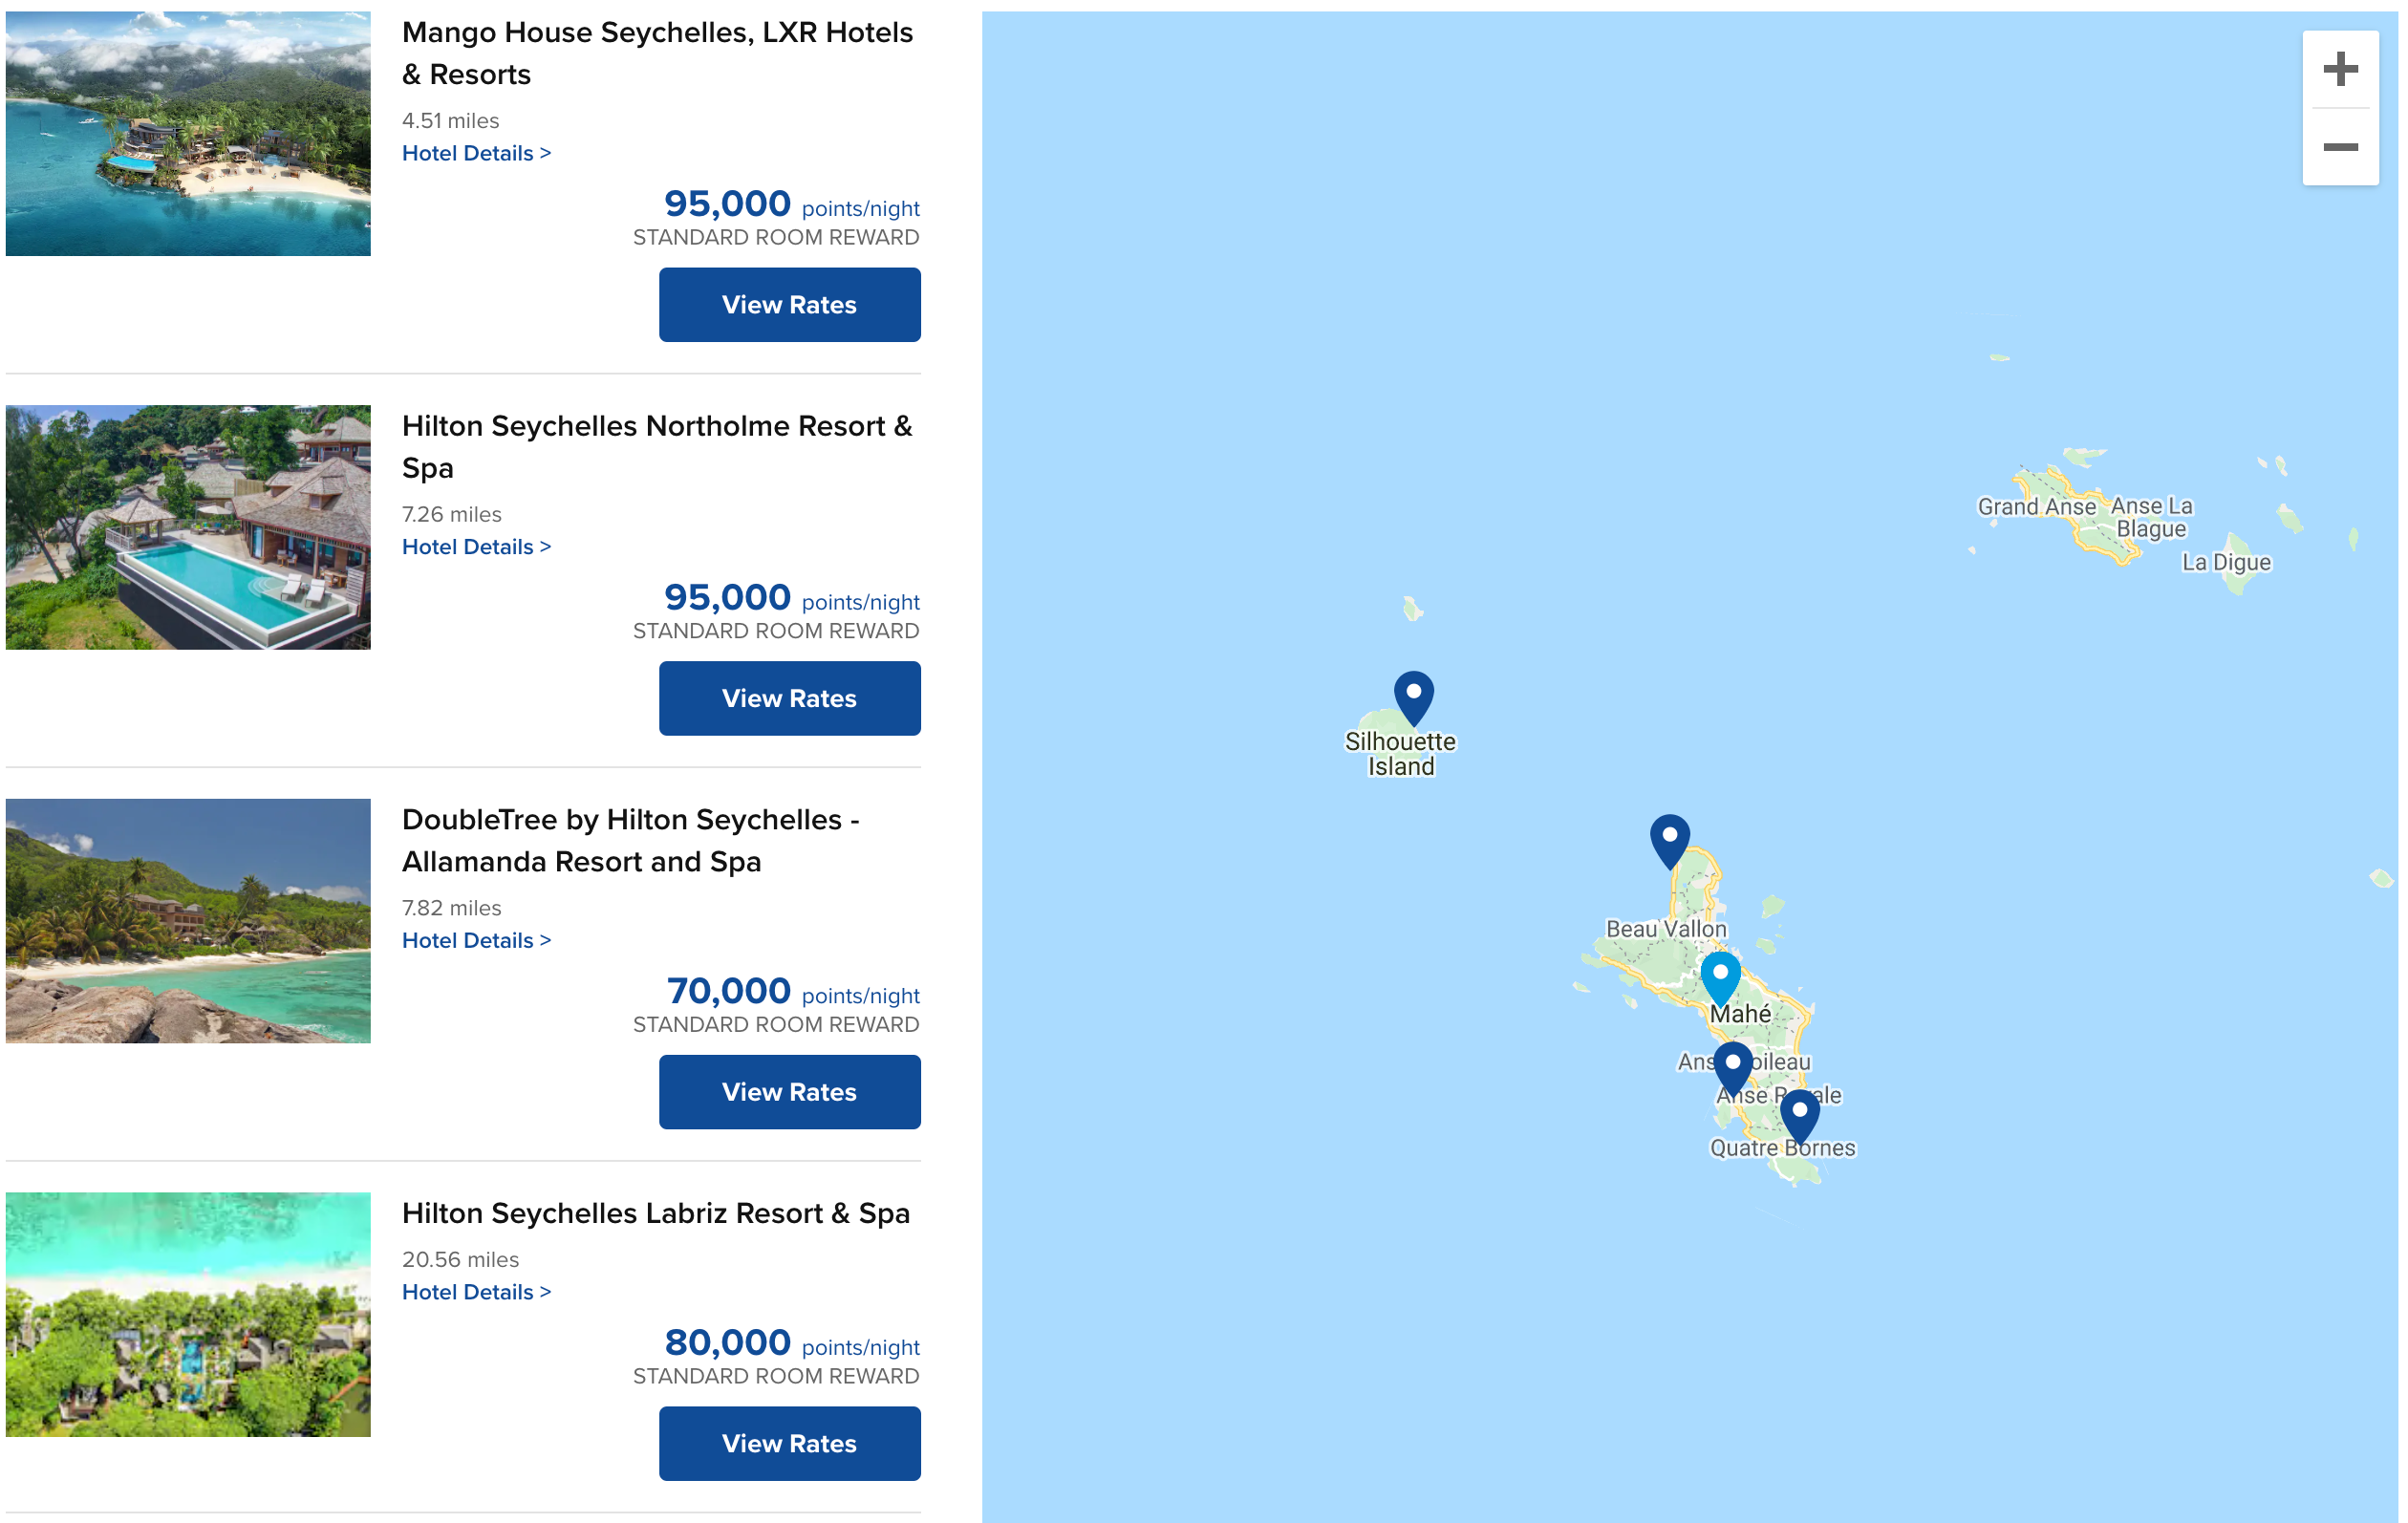Click the La Digue label on map

pos(2226,562)
